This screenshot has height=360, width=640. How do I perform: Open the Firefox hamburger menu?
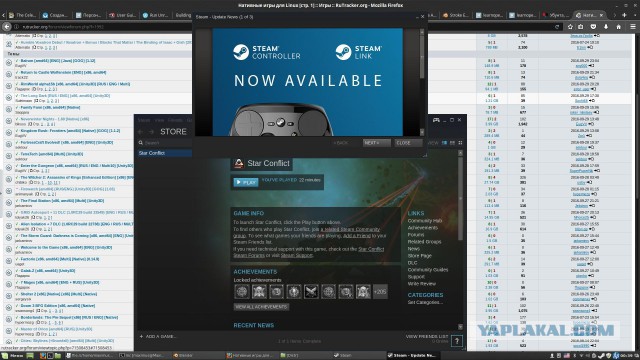[x=633, y=27]
